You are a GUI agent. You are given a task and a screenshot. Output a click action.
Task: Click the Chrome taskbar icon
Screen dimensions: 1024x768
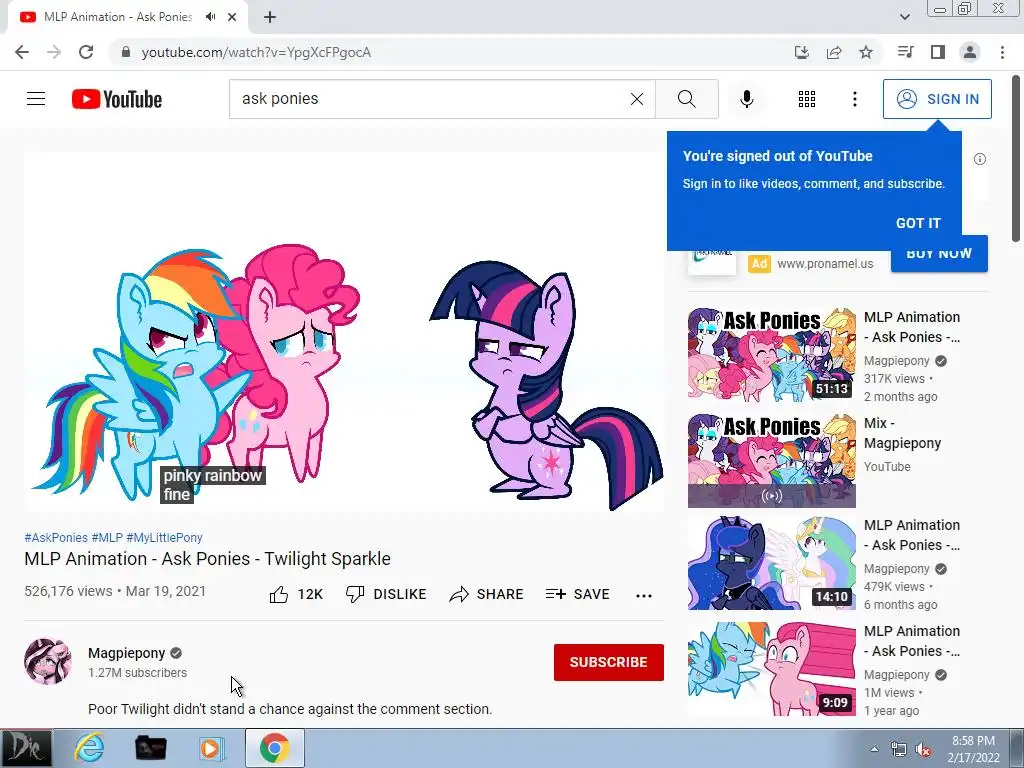pyautogui.click(x=274, y=748)
